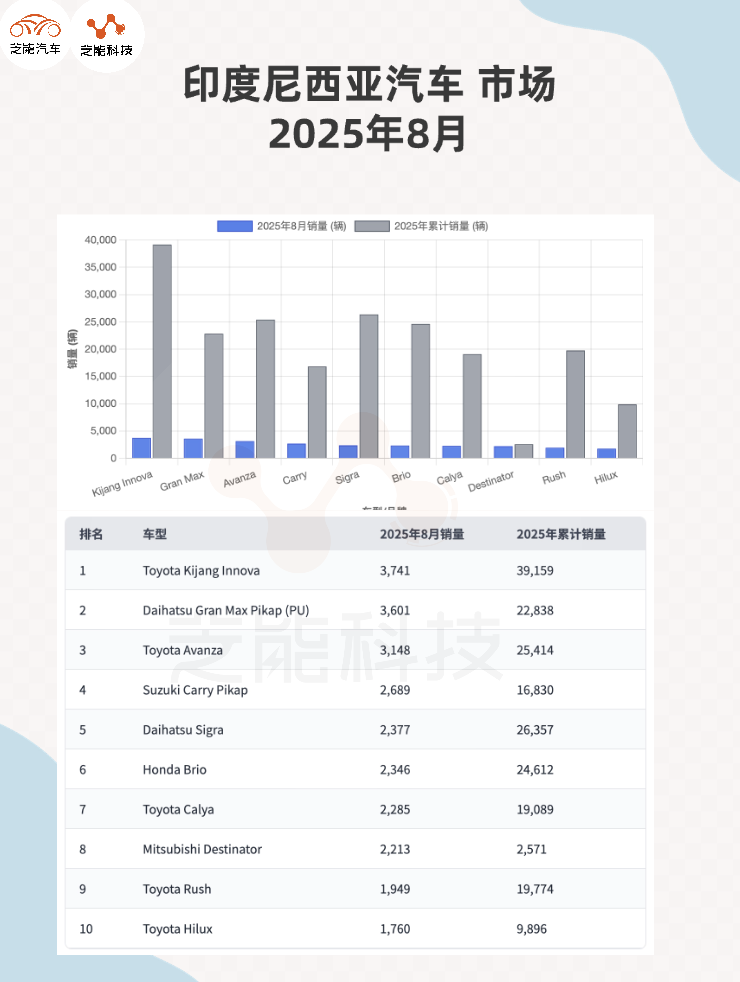Toggle the gray 2025年累计销量 legend swatch
The height and width of the screenshot is (982, 740).
coord(372,226)
